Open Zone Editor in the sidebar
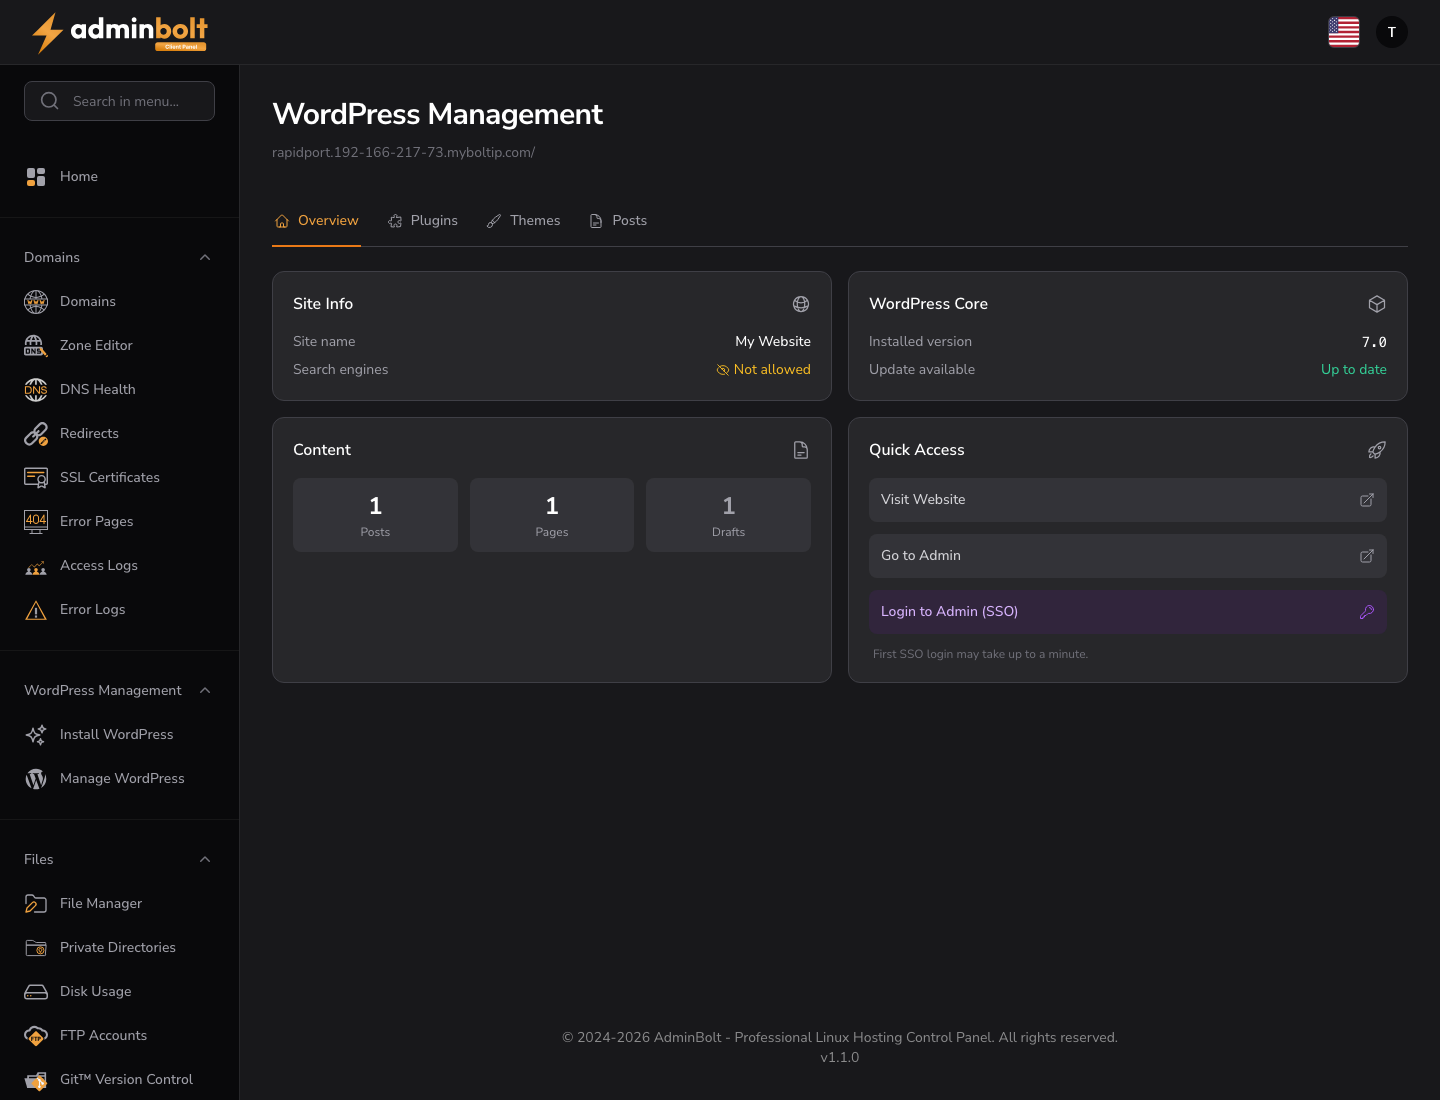 pos(119,345)
